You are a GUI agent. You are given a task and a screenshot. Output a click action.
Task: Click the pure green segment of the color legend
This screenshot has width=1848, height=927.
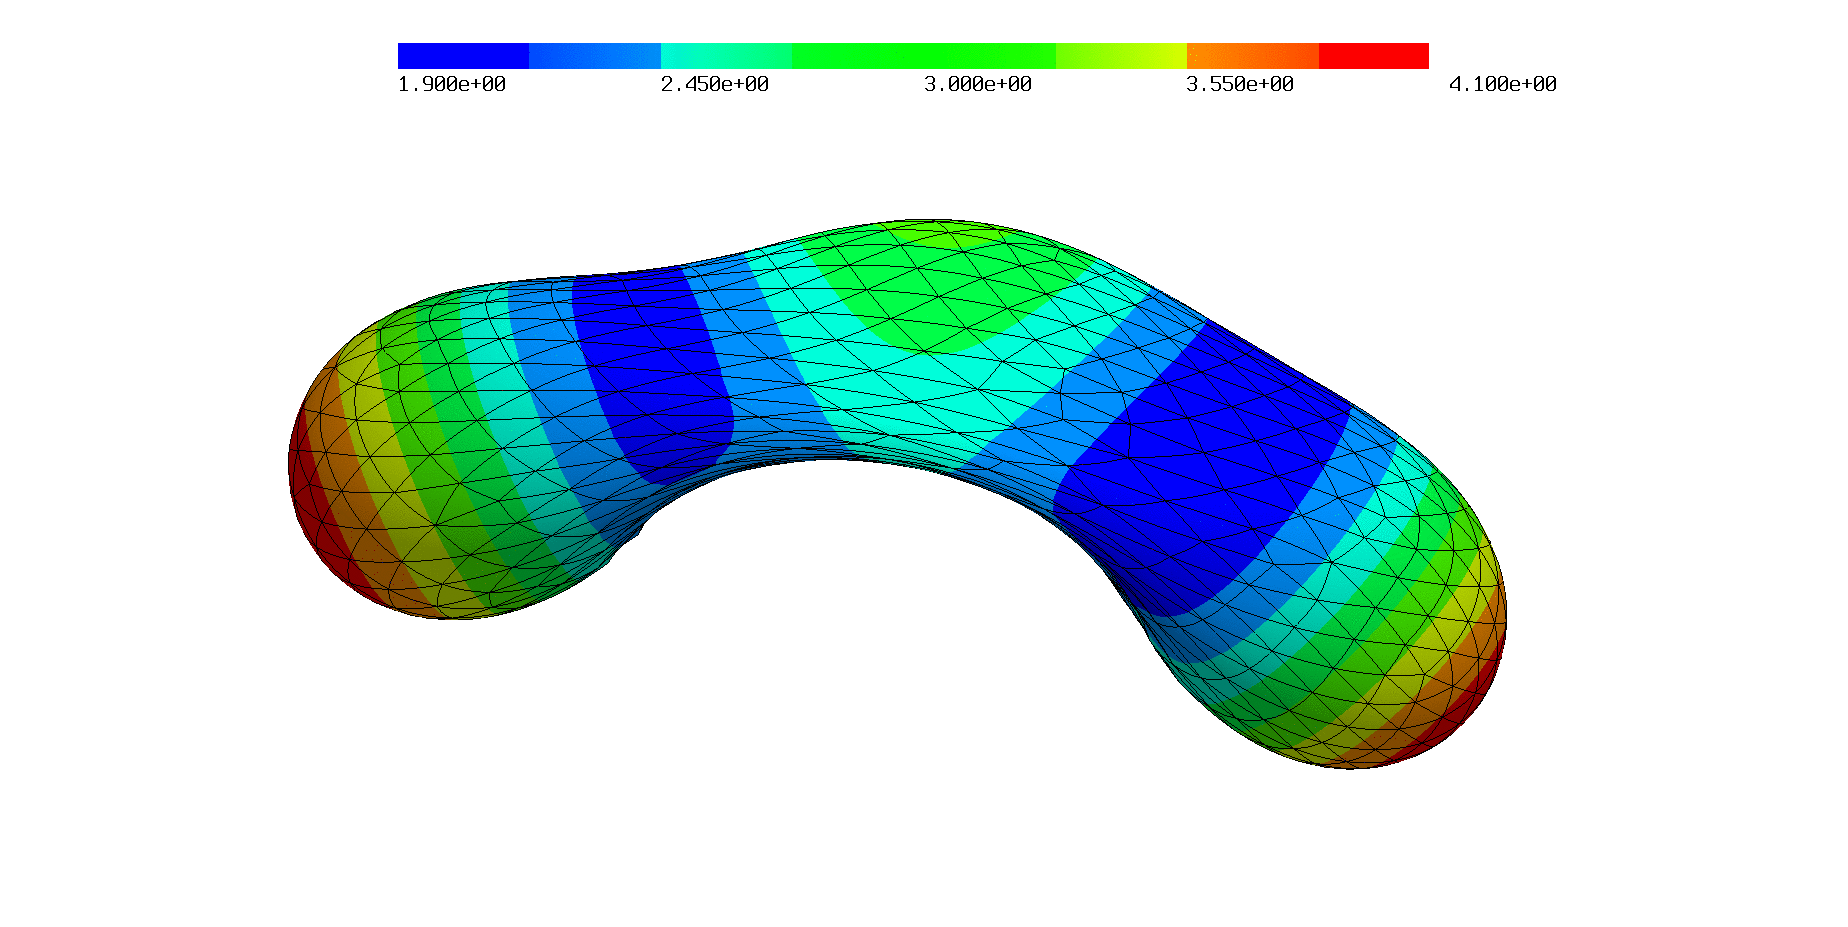pos(924,56)
